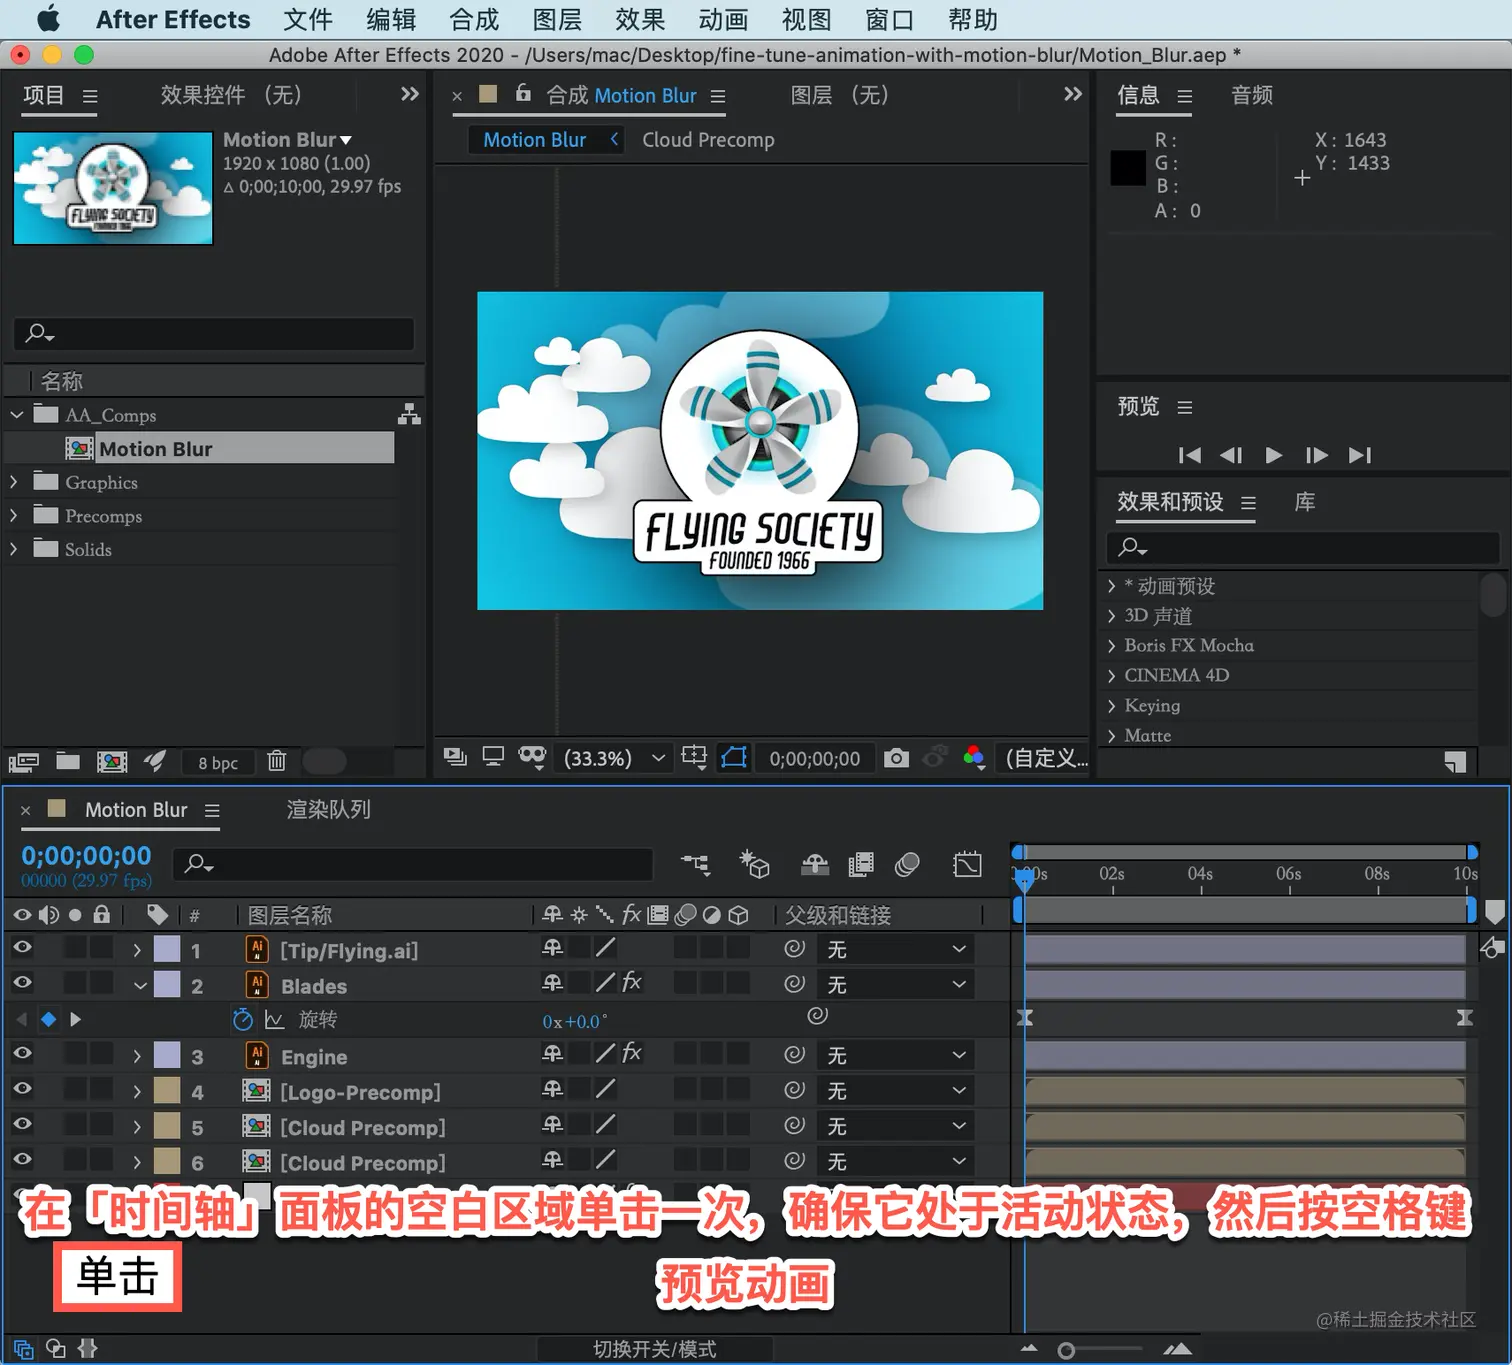
Task: Expand the Engine layer properties
Action: tap(137, 1056)
